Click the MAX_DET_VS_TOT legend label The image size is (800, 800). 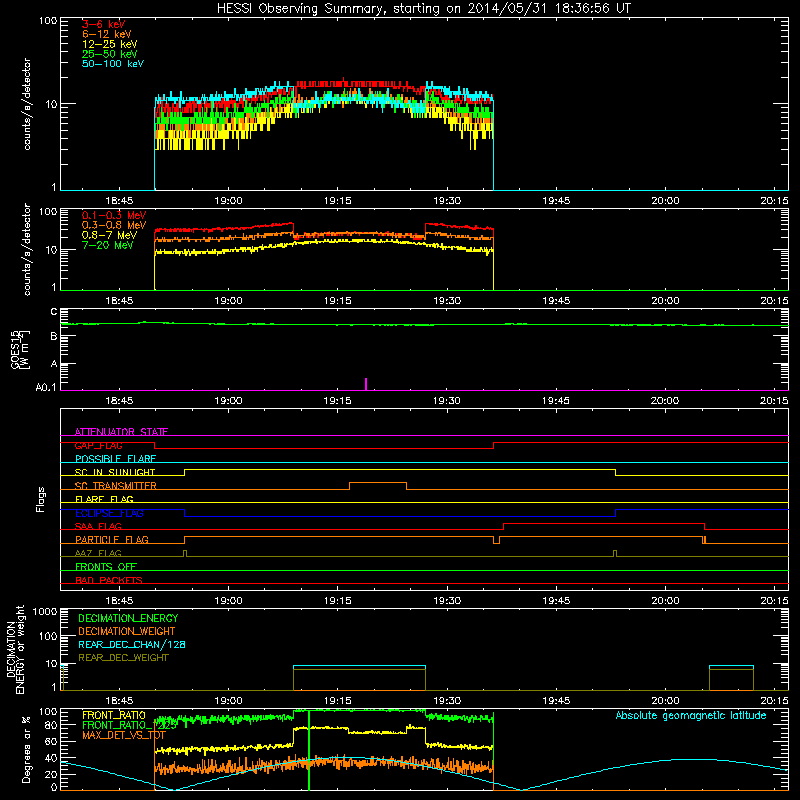[123, 735]
